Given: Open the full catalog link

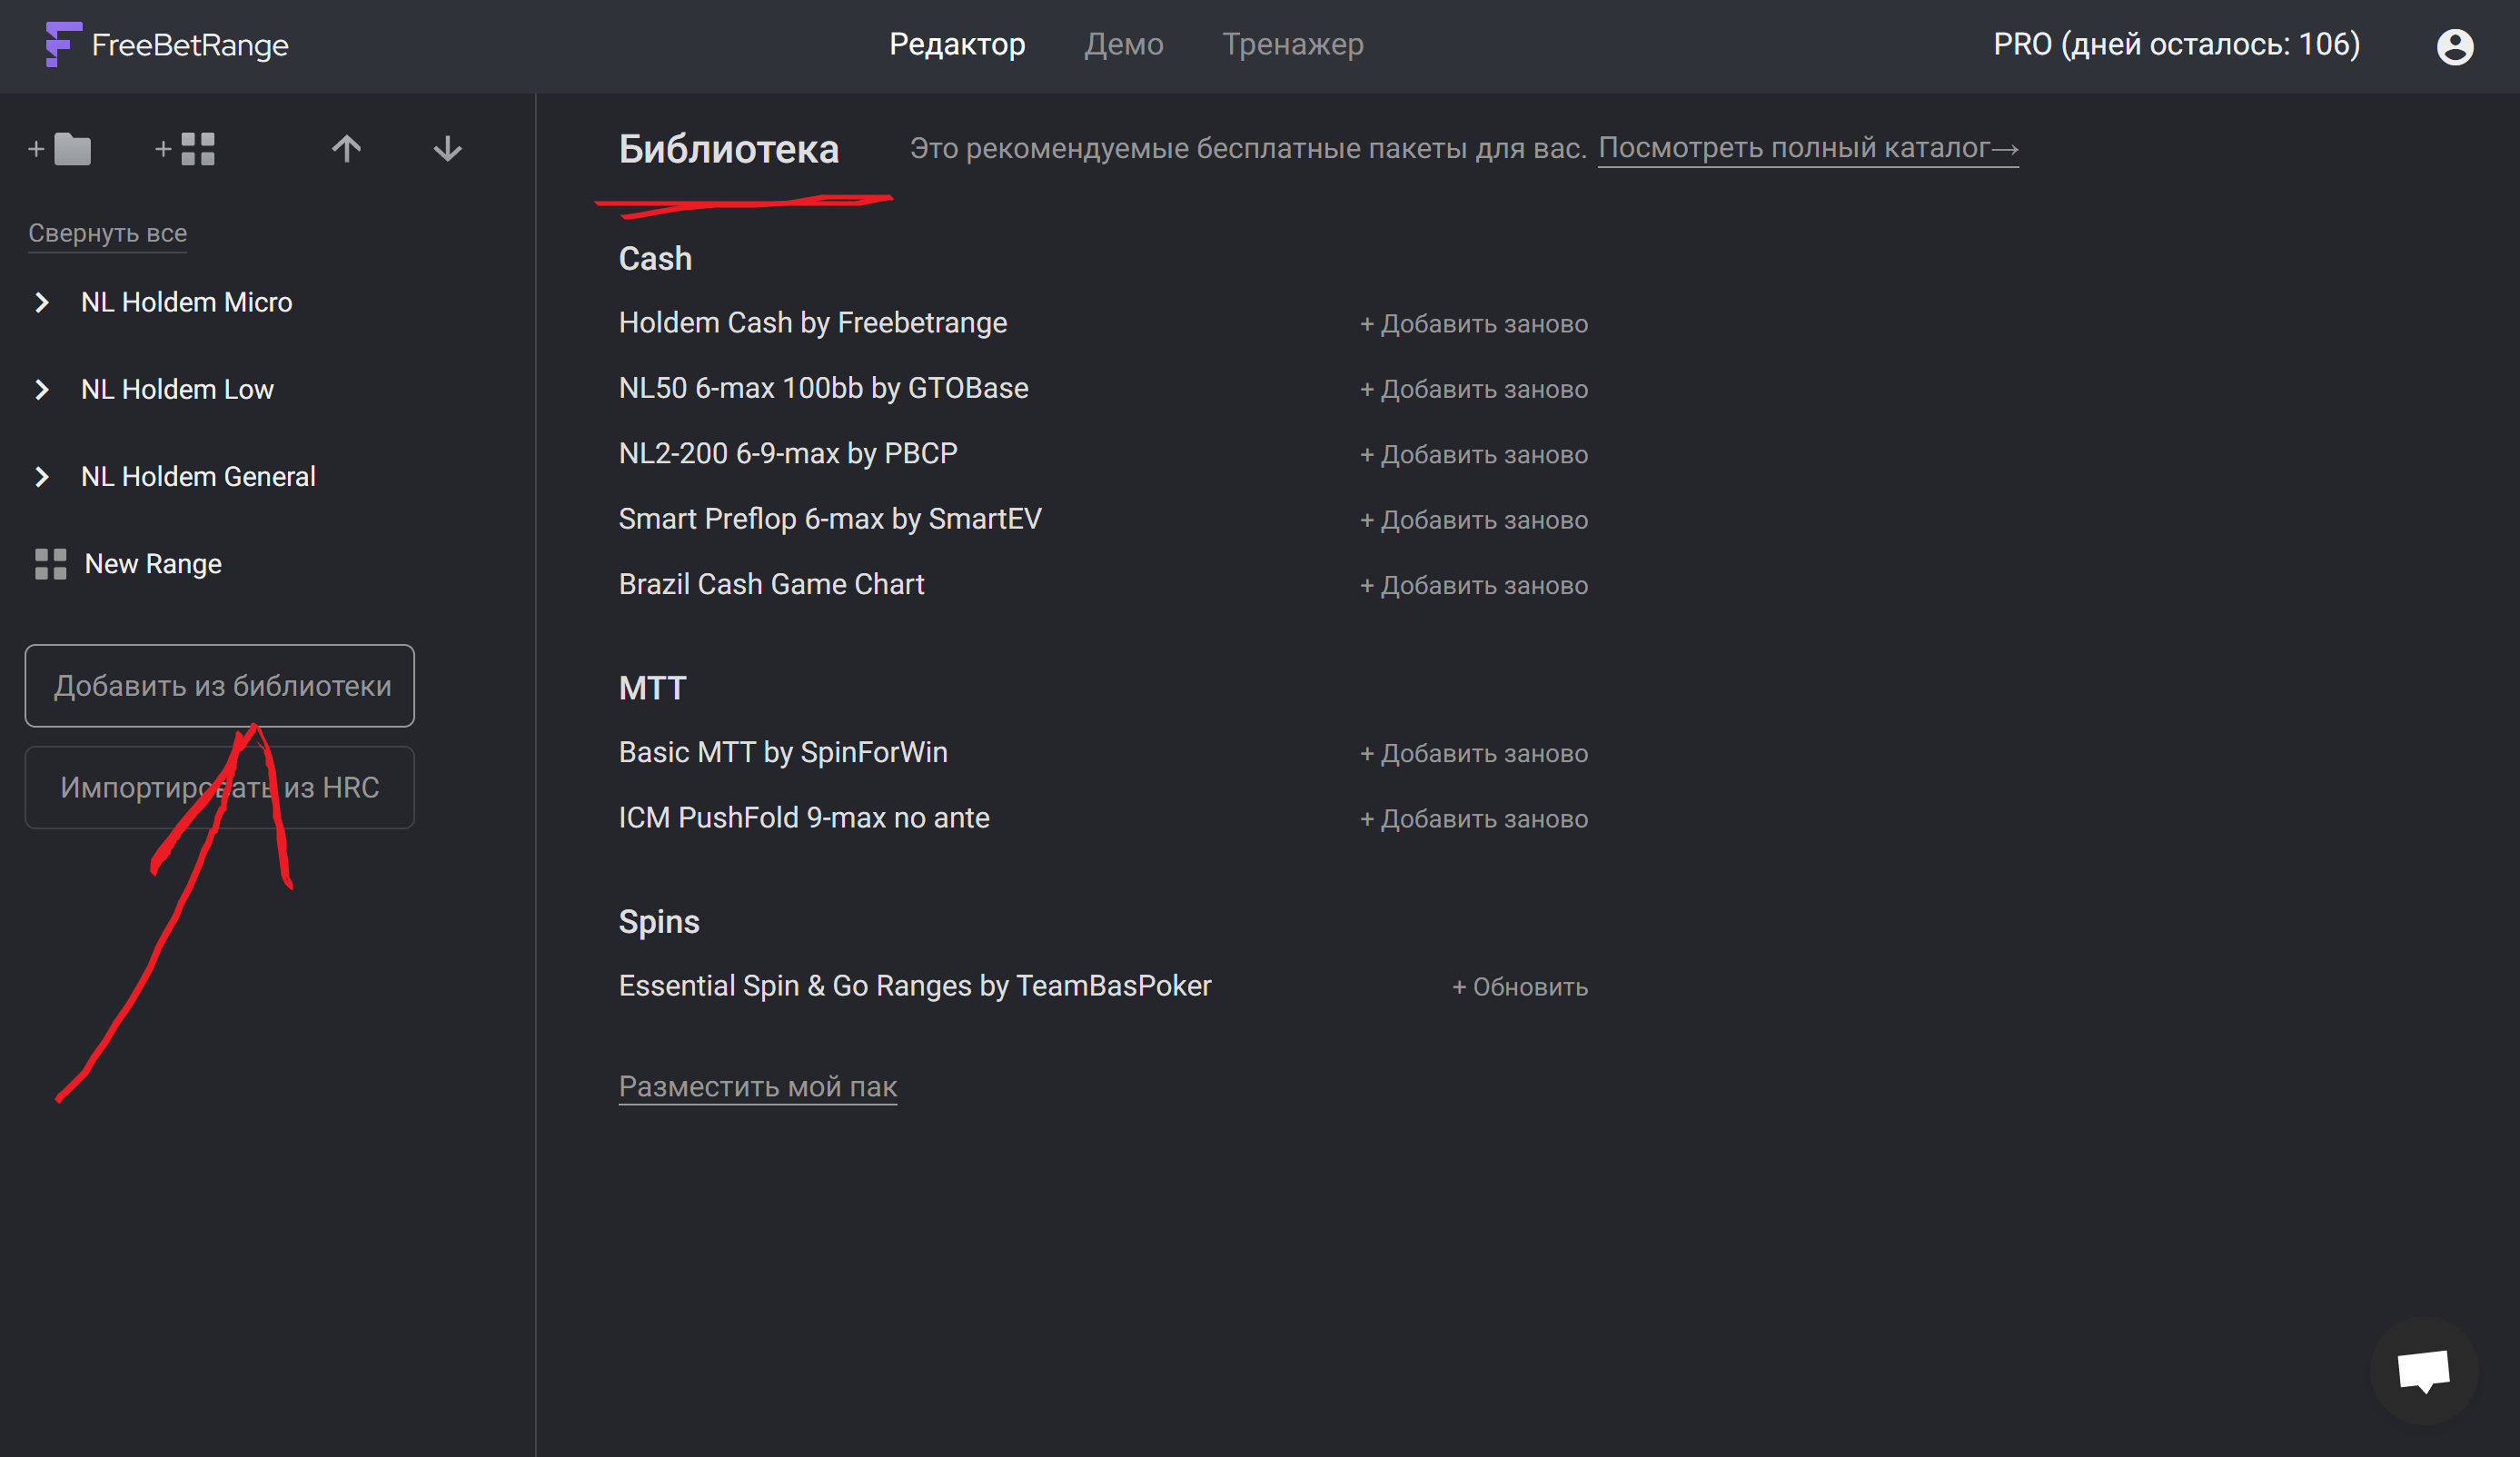Looking at the screenshot, I should [1807, 148].
